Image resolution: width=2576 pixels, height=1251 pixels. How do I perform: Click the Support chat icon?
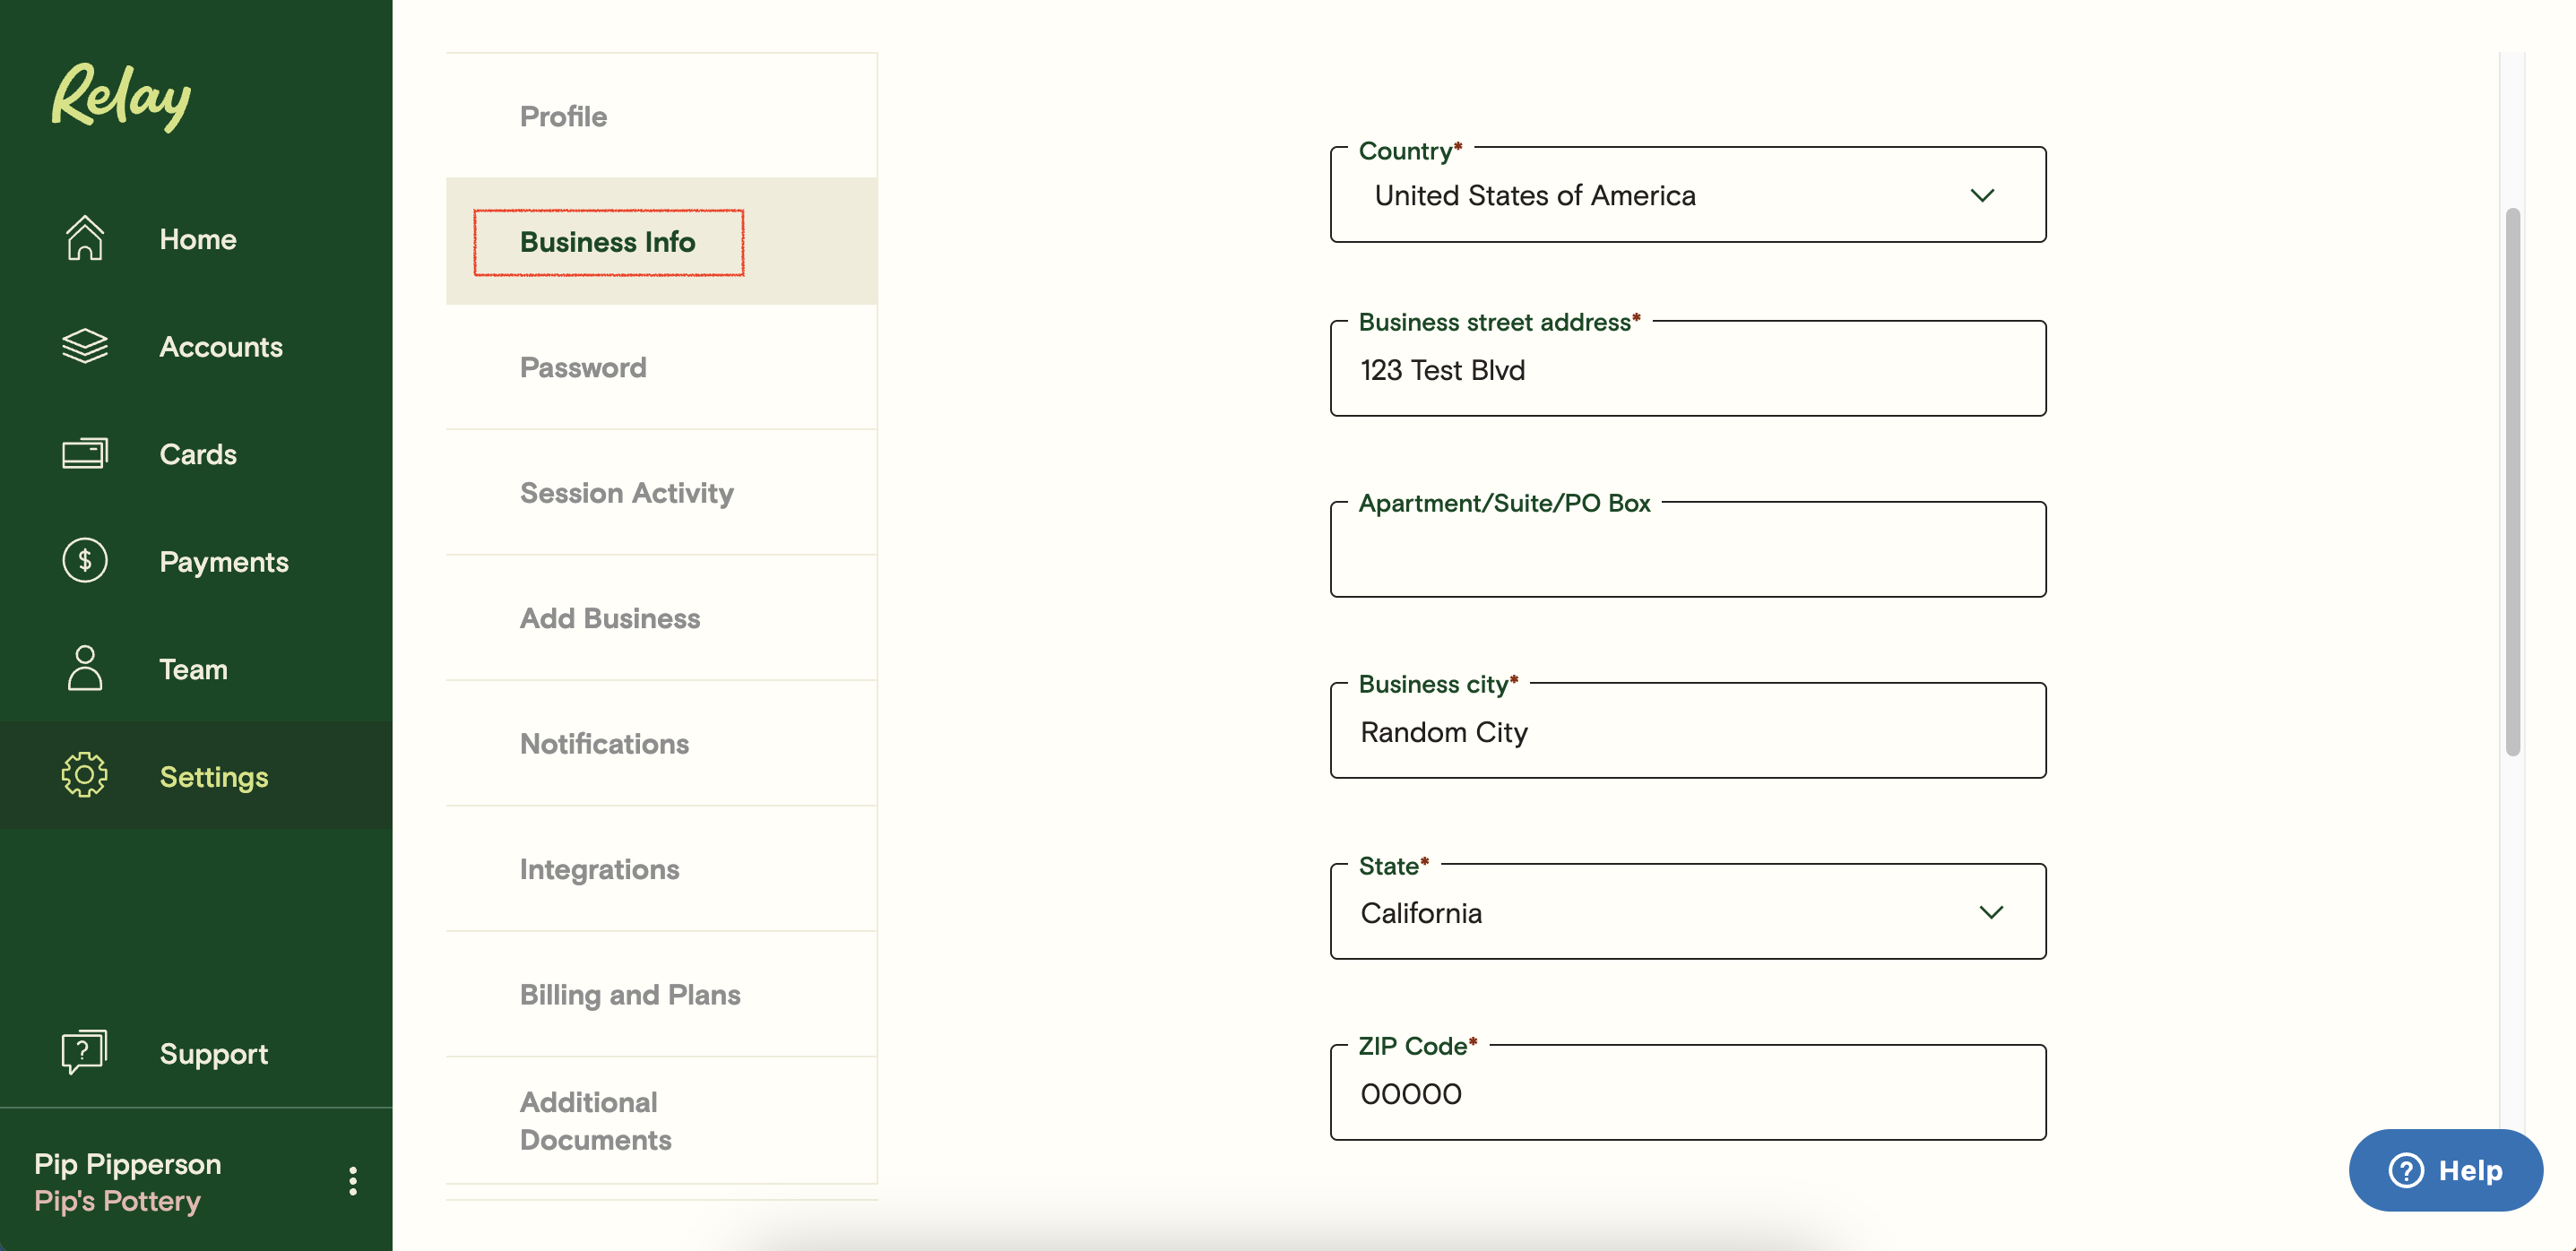tap(84, 1052)
